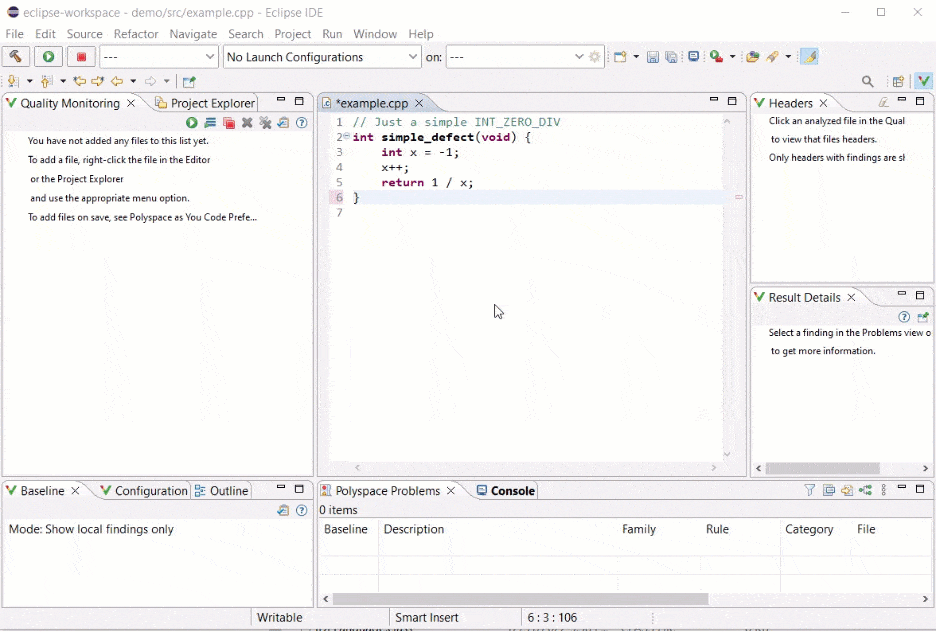Open the Refactor menu
The height and width of the screenshot is (632, 936).
136,34
